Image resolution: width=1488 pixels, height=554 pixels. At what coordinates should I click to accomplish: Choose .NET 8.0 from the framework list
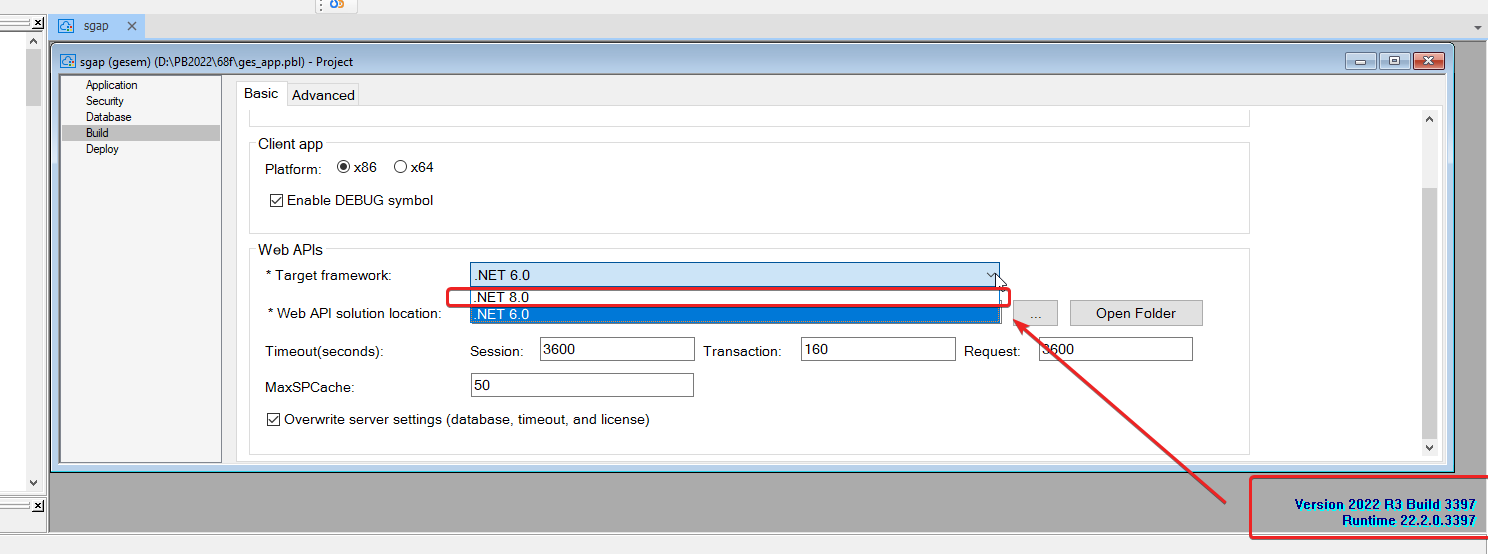pyautogui.click(x=734, y=297)
